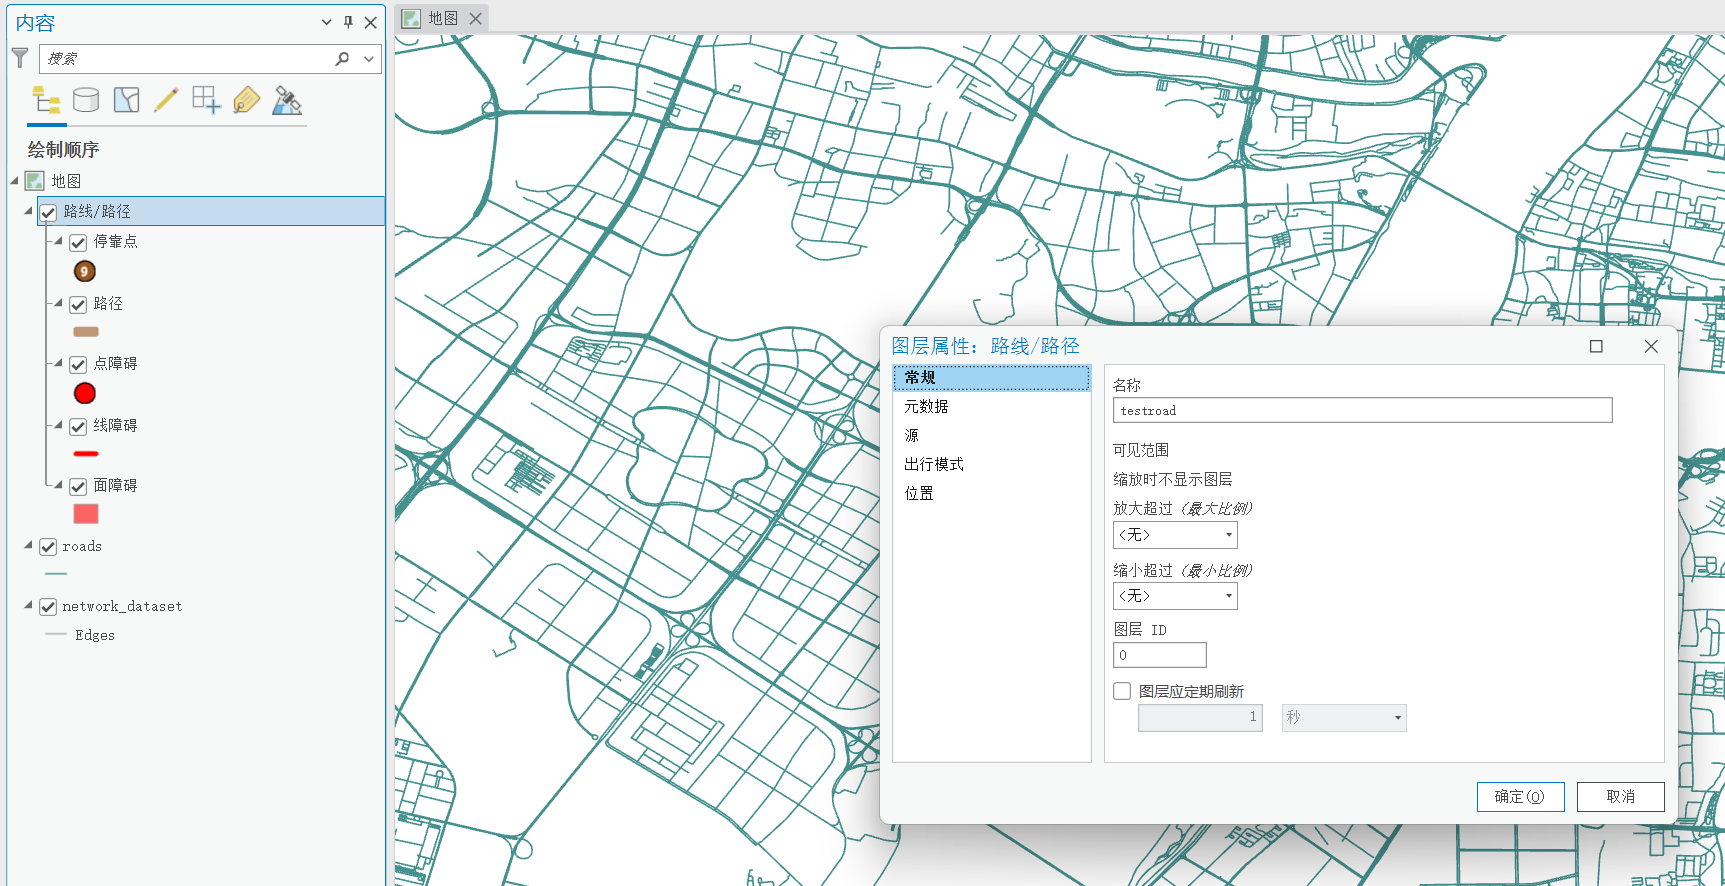The height and width of the screenshot is (886, 1725).
Task: Toggle visibility of 停靠点 layer
Action: coord(78,242)
